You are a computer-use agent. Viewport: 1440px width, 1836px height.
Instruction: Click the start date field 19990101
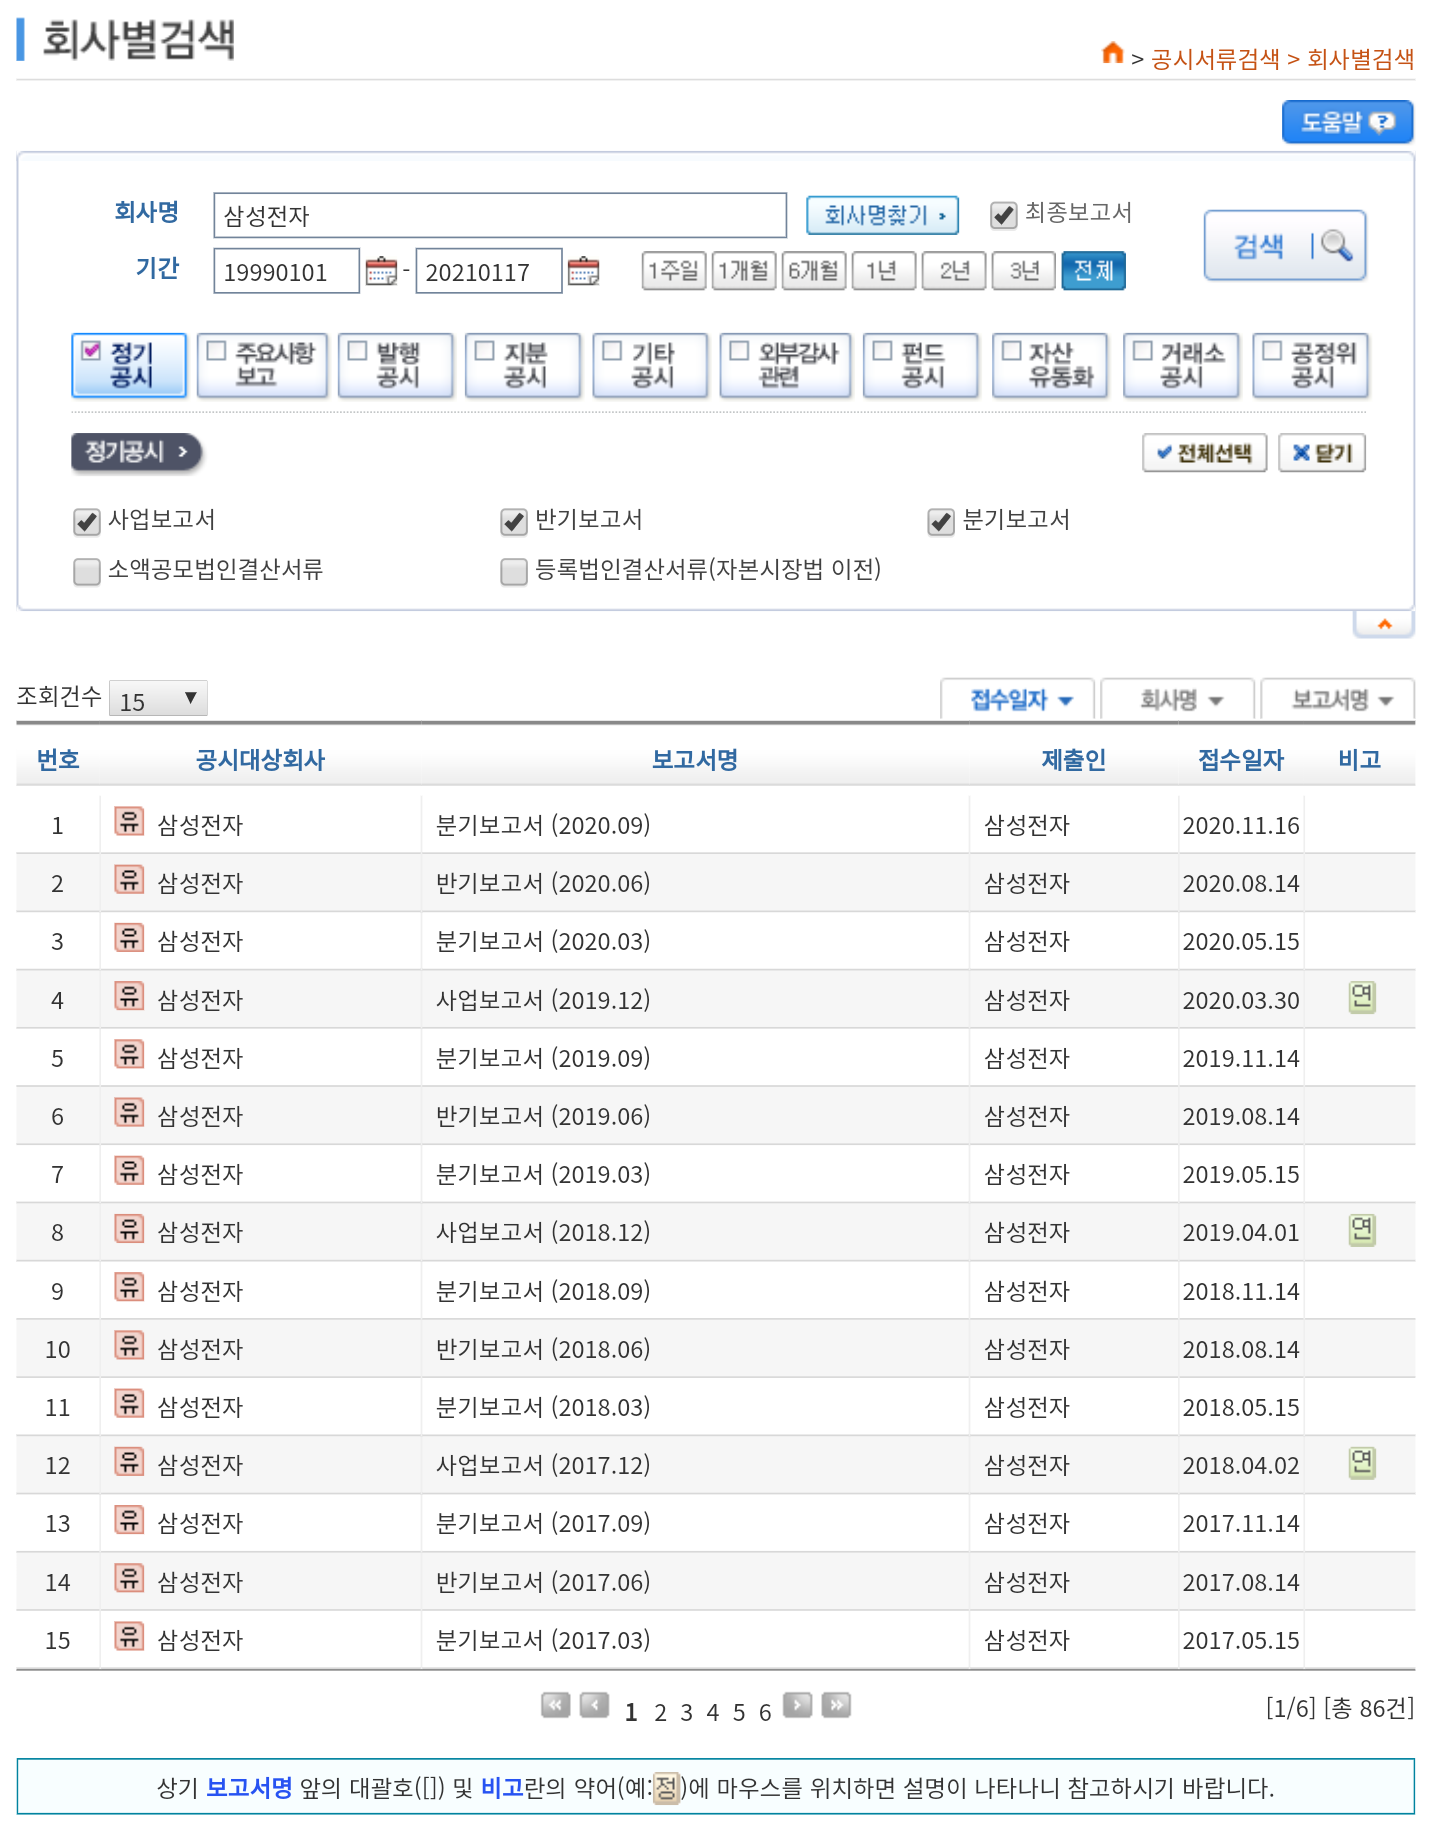coord(286,271)
